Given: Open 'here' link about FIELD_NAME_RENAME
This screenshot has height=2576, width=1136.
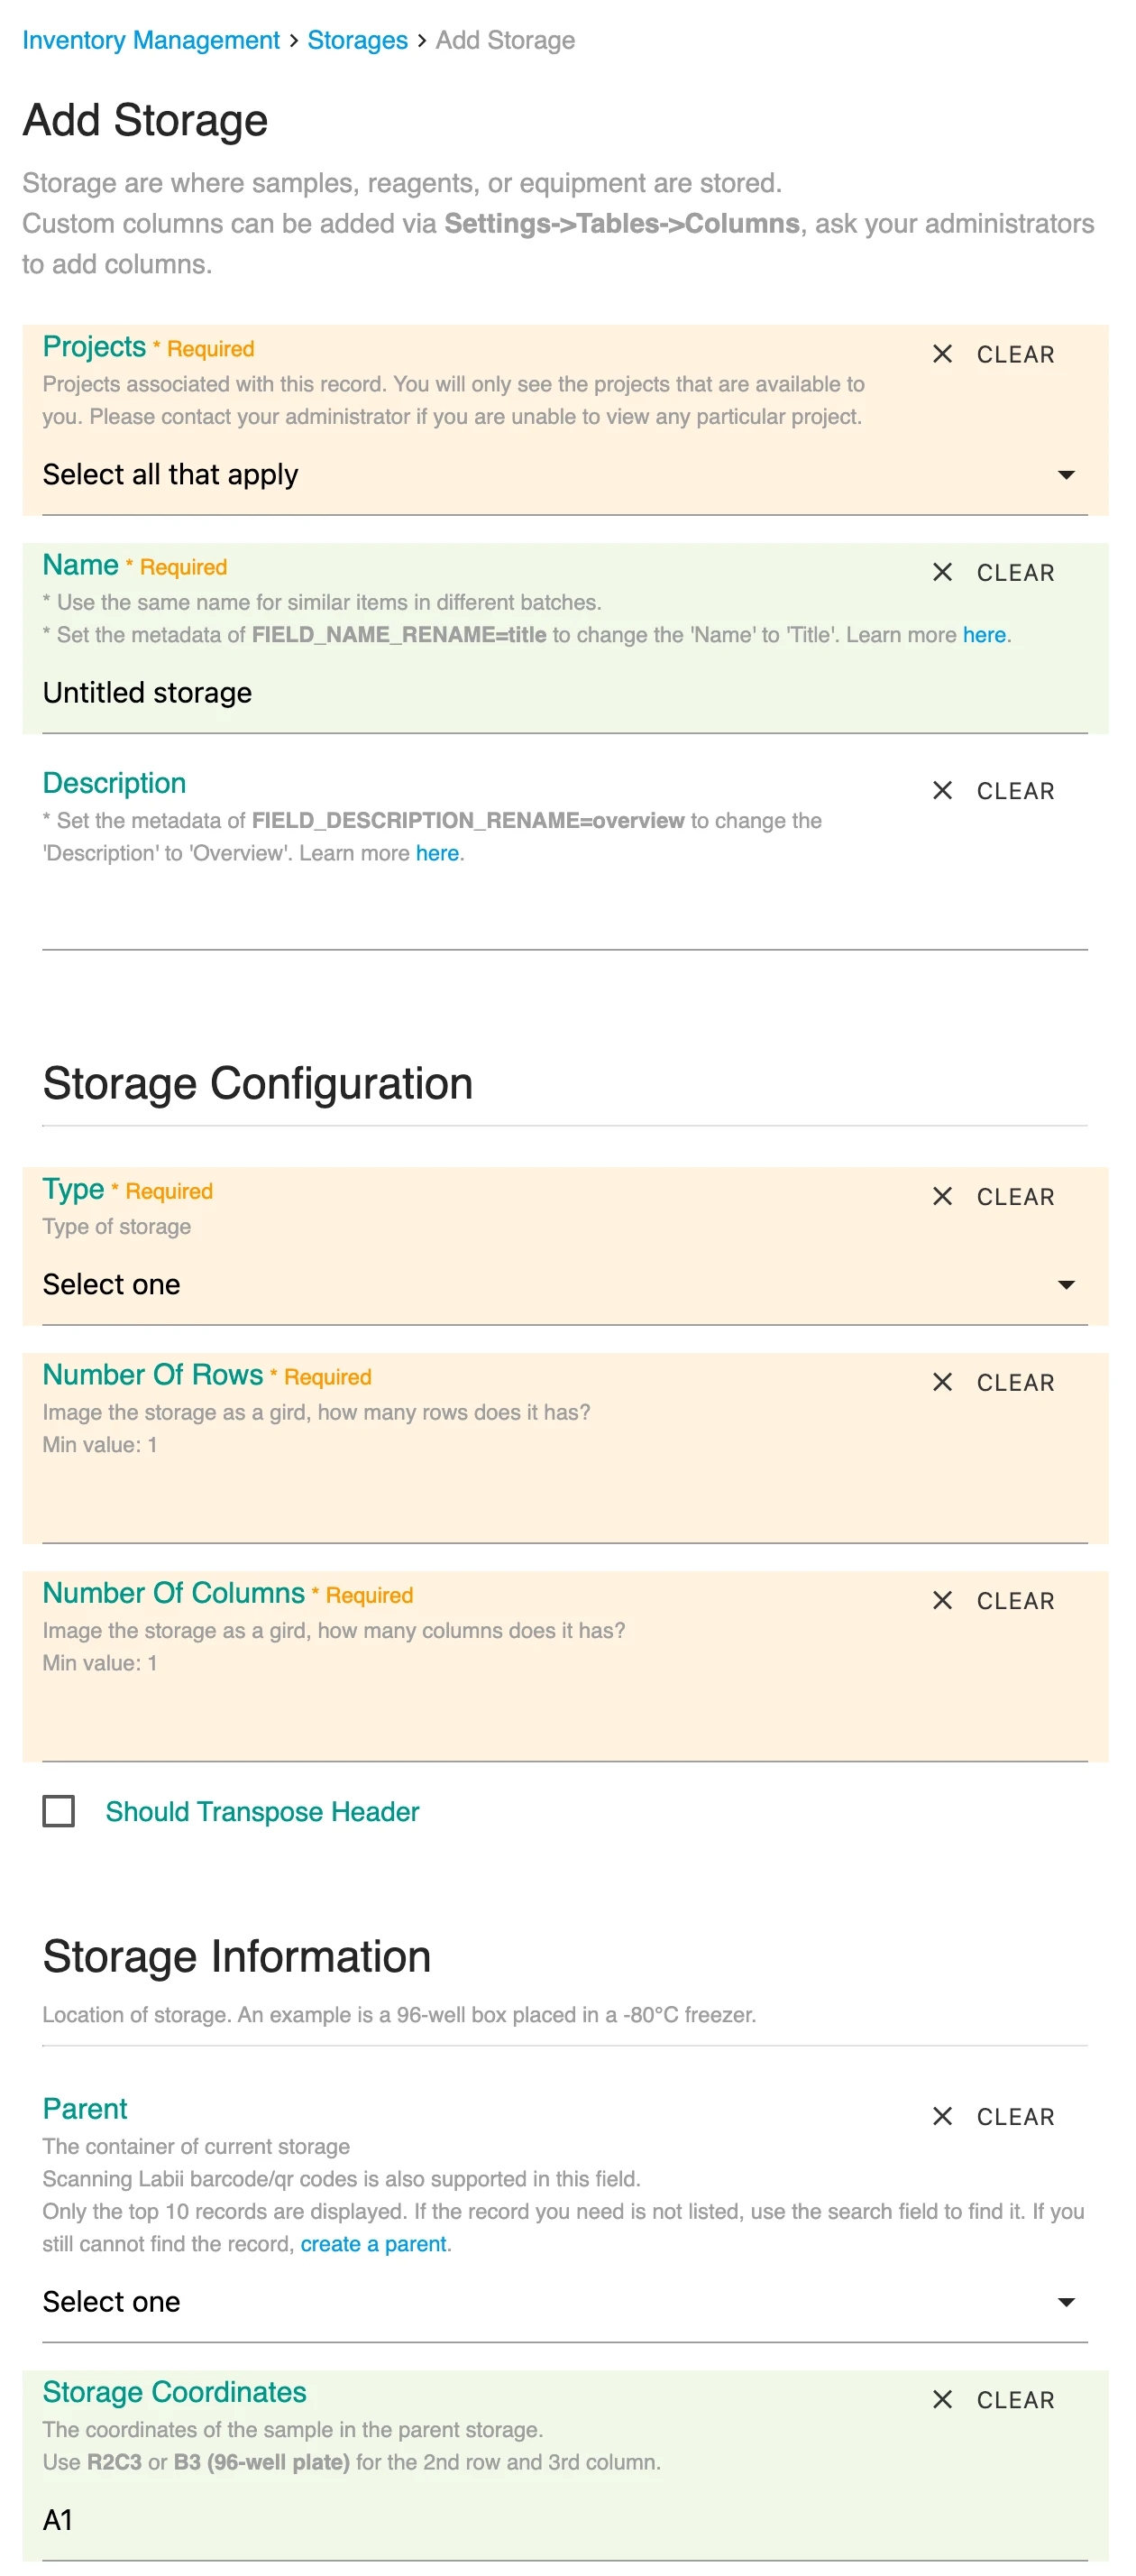Looking at the screenshot, I should pos(983,635).
